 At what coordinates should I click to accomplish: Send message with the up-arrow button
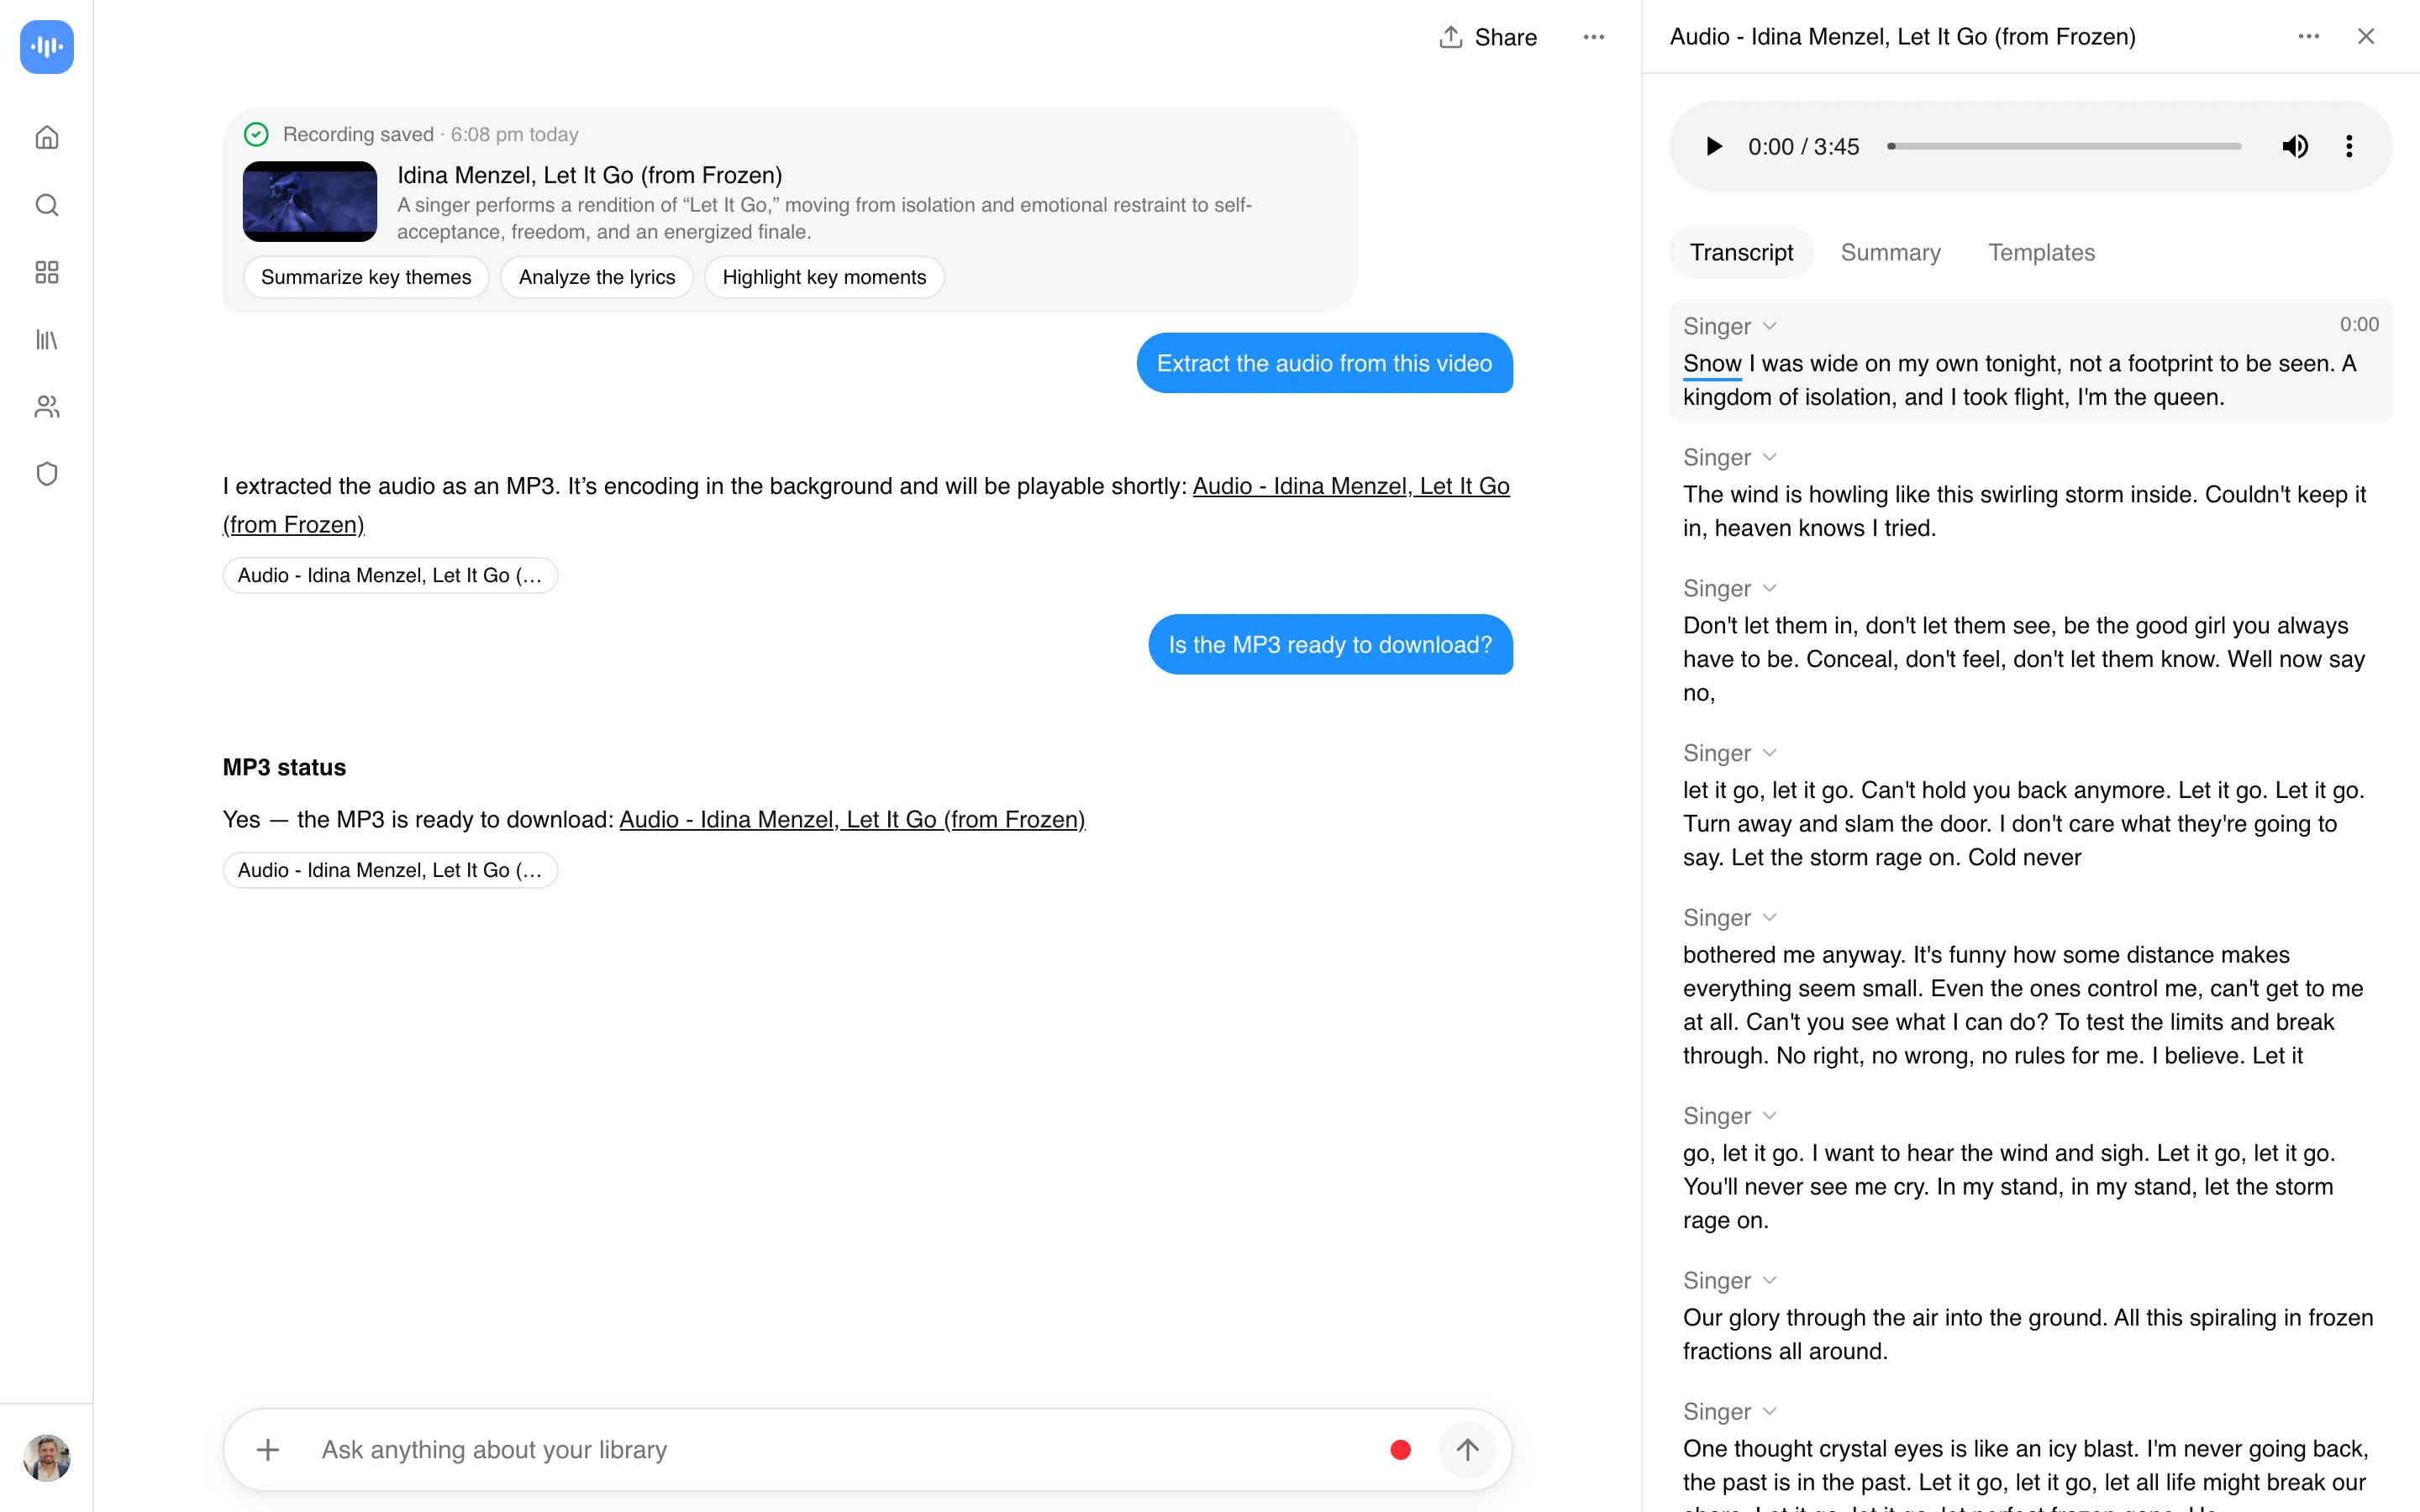pos(1467,1449)
